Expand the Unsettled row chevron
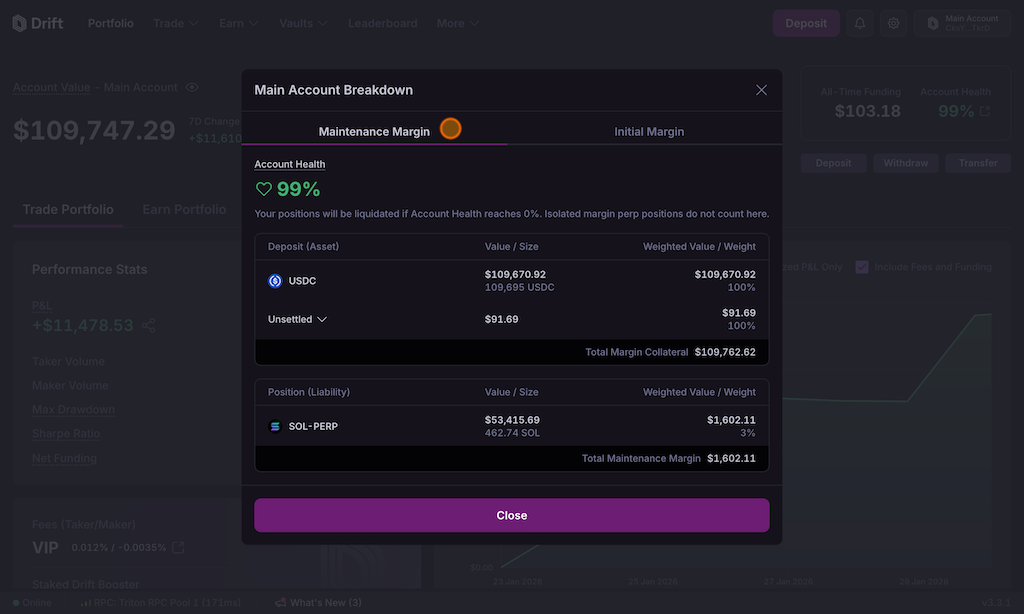This screenshot has width=1024, height=614. (x=322, y=320)
